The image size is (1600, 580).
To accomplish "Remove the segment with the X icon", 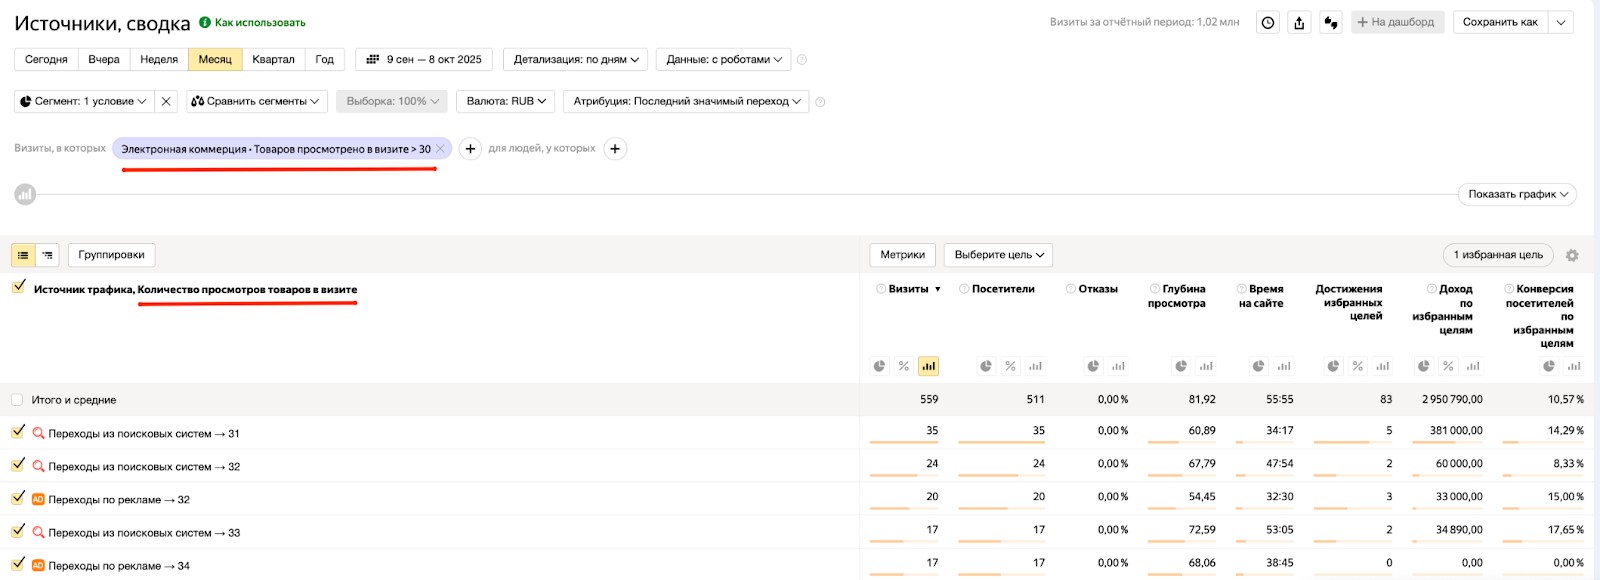I will pyautogui.click(x=166, y=101).
